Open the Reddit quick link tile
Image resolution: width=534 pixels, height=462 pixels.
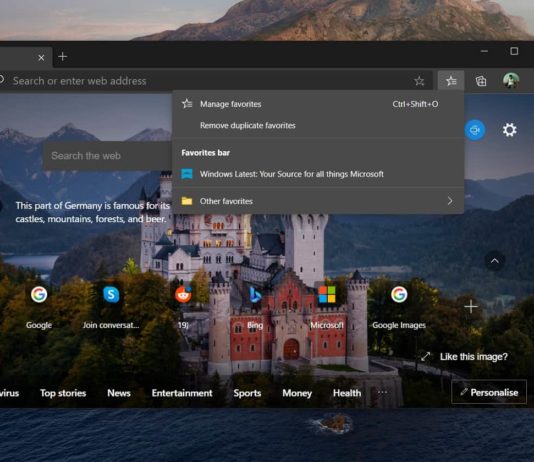tap(183, 307)
